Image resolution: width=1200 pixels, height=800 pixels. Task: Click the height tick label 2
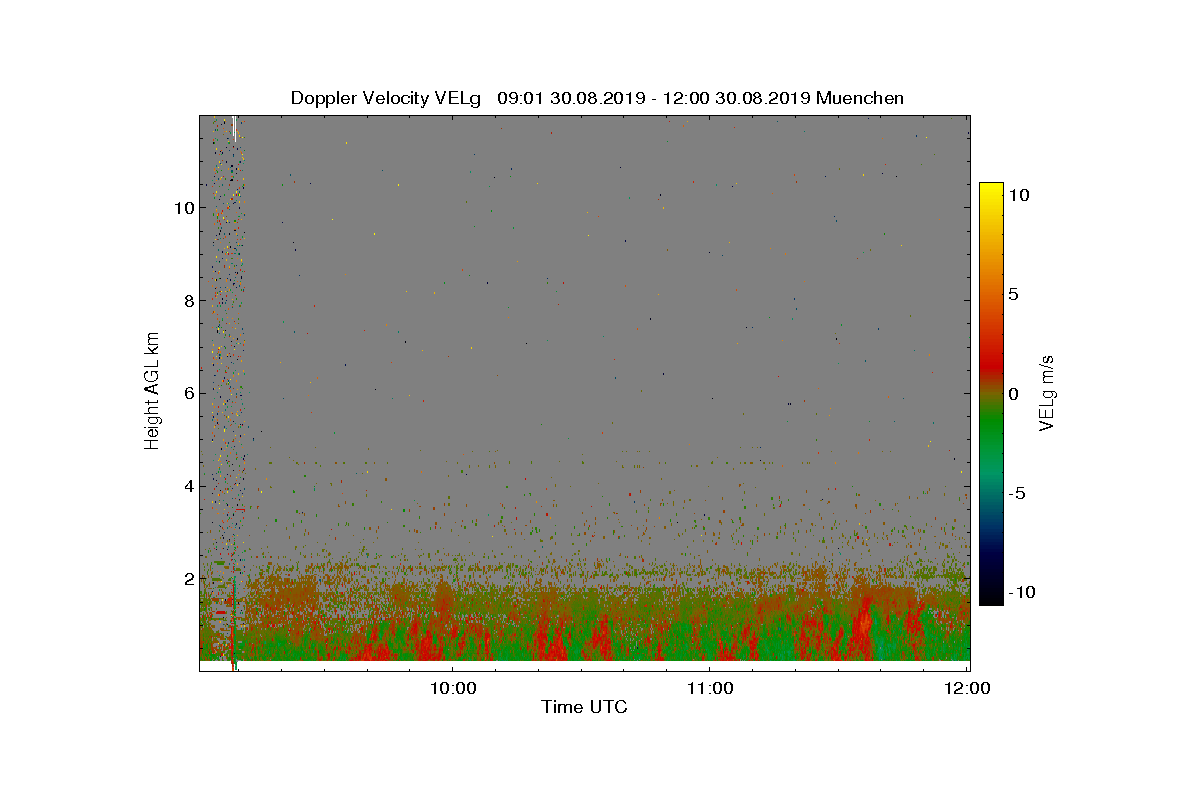pyautogui.click(x=187, y=579)
